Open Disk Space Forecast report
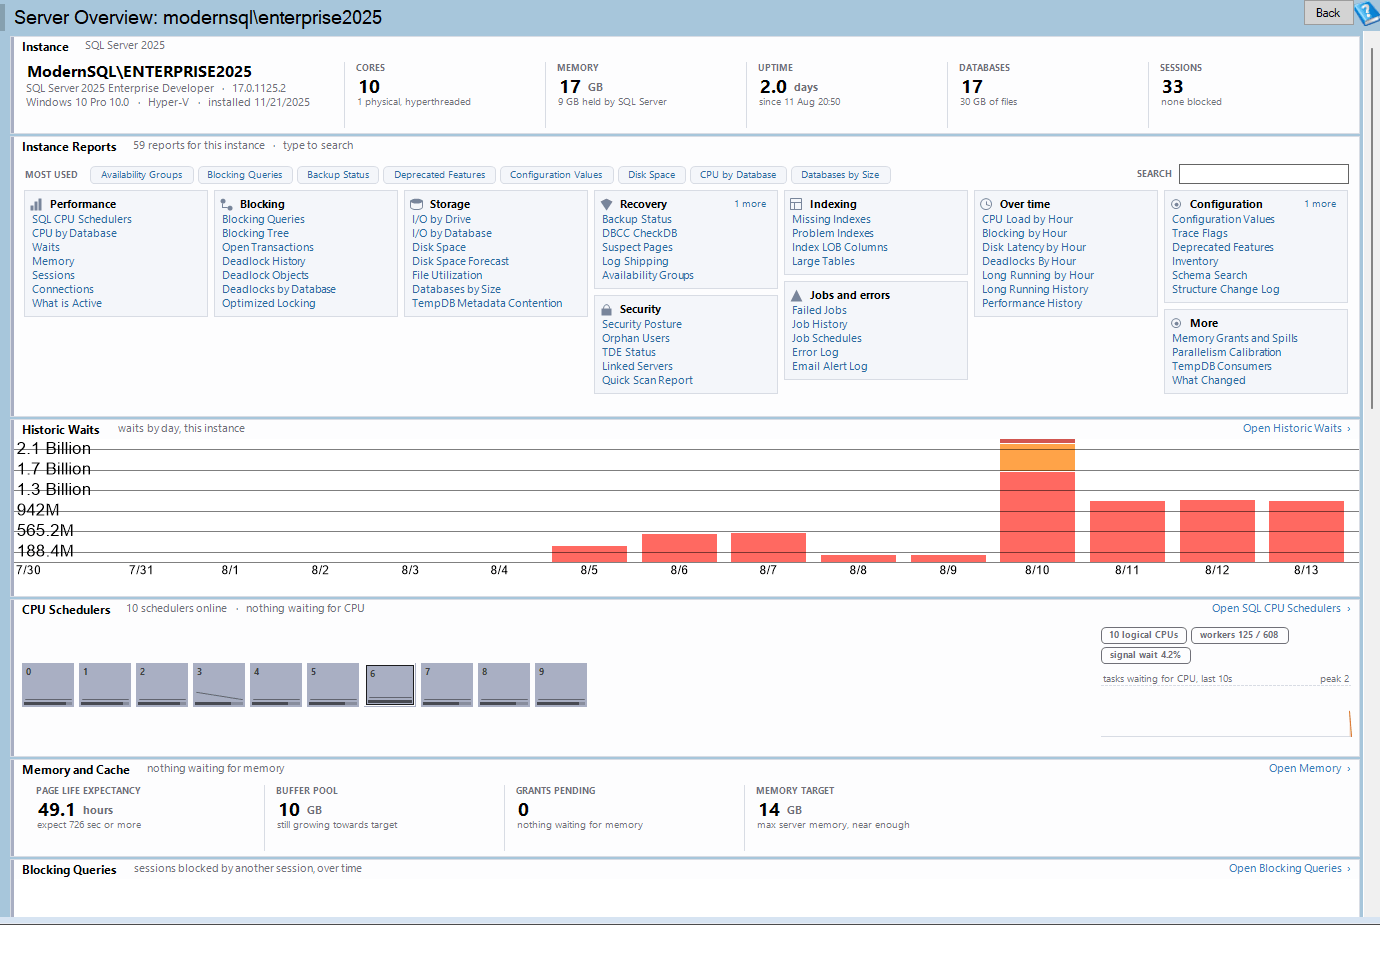1380x976 pixels. [x=460, y=261]
